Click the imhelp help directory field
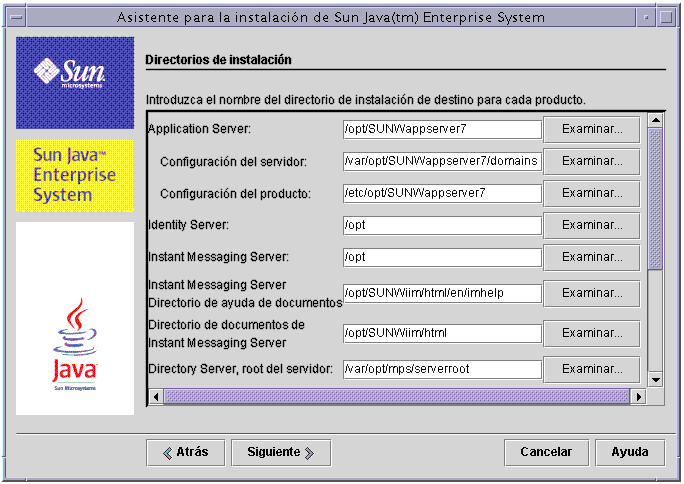684x484 pixels. click(x=442, y=293)
